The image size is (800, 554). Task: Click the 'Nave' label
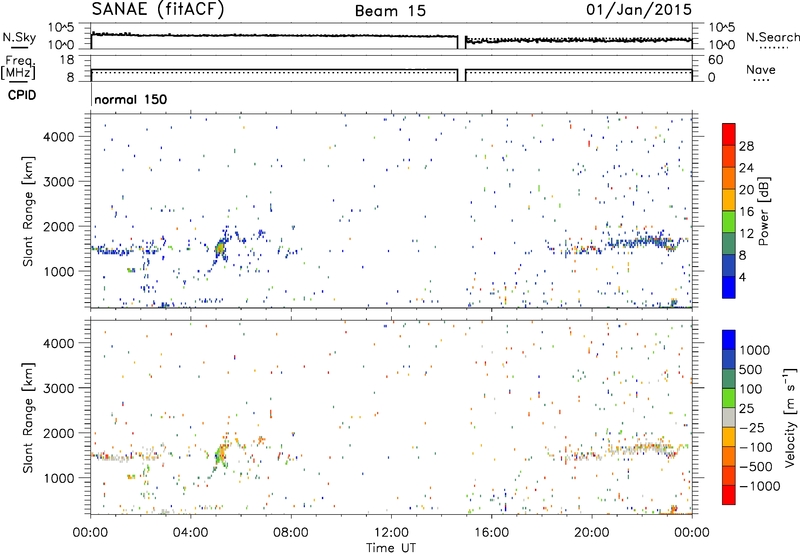761,69
